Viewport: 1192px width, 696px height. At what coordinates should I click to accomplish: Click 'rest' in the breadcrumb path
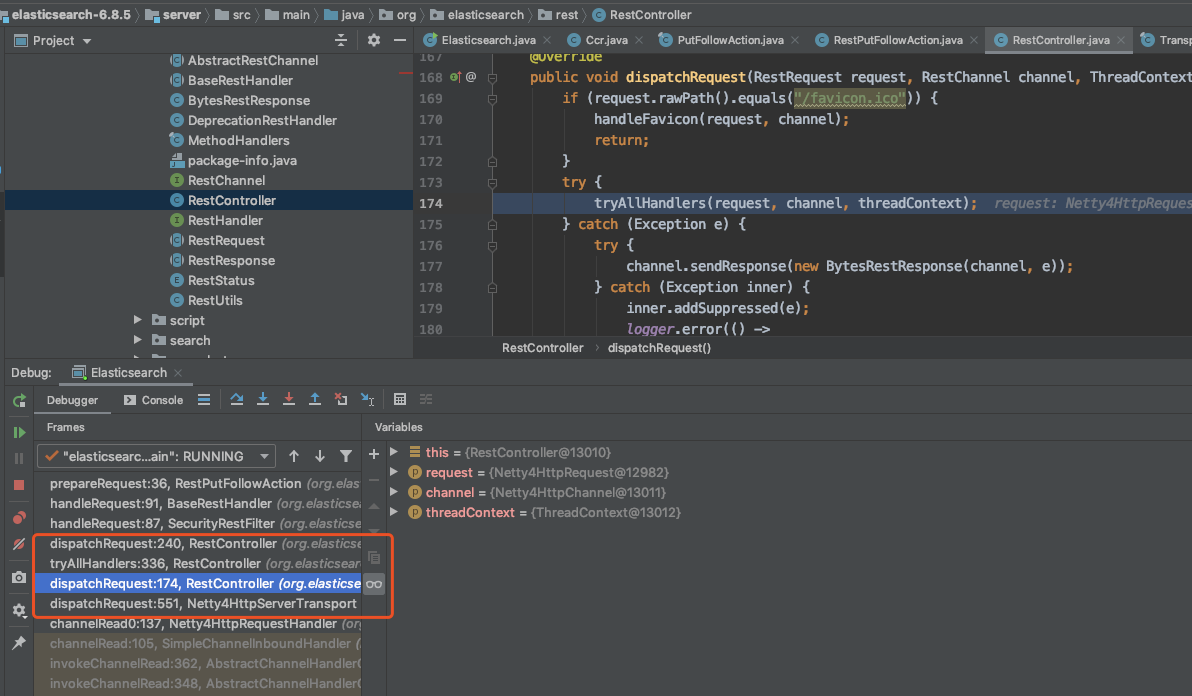[x=560, y=14]
